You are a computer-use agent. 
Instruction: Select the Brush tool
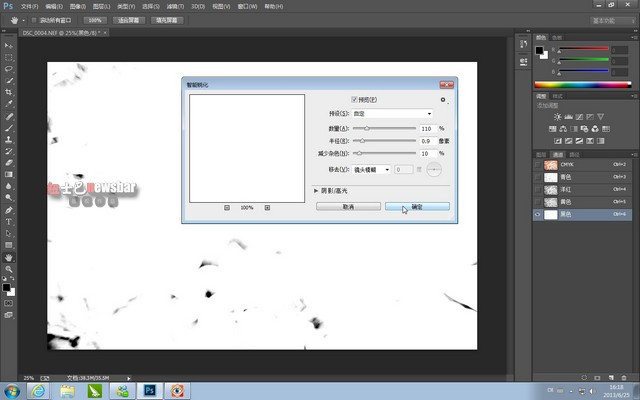point(9,127)
